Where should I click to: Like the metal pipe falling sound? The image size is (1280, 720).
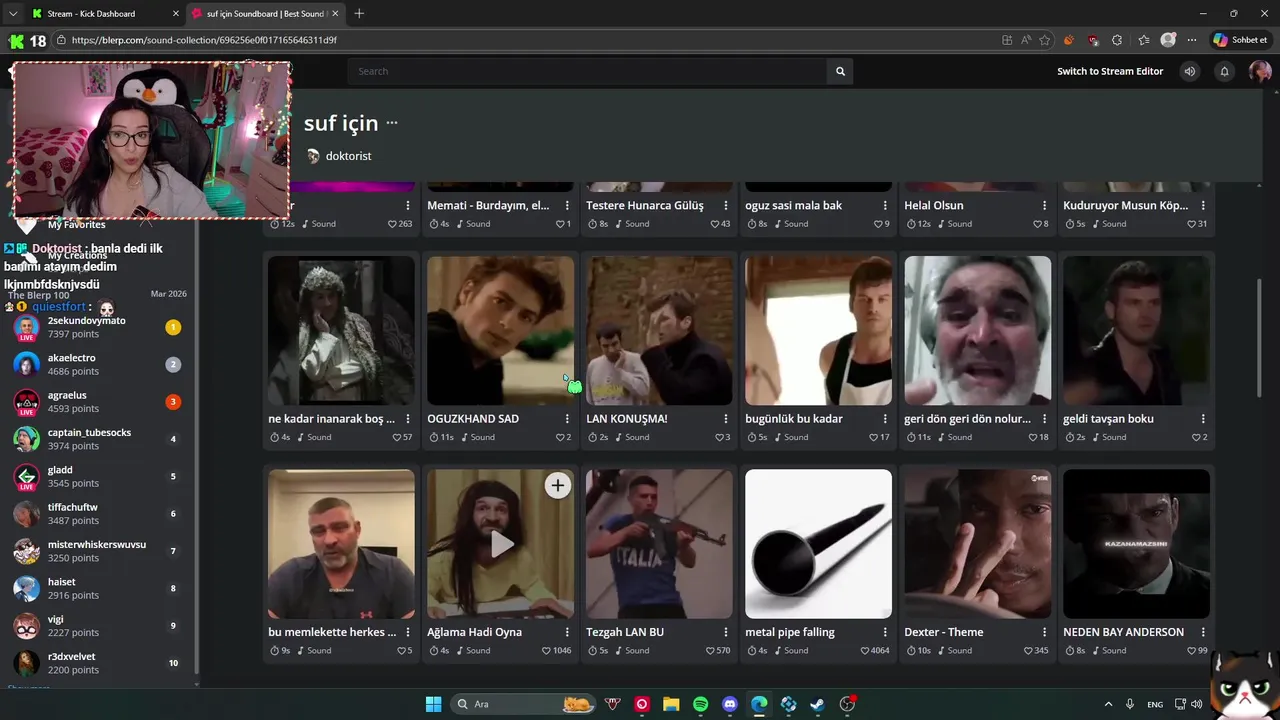[x=864, y=651]
